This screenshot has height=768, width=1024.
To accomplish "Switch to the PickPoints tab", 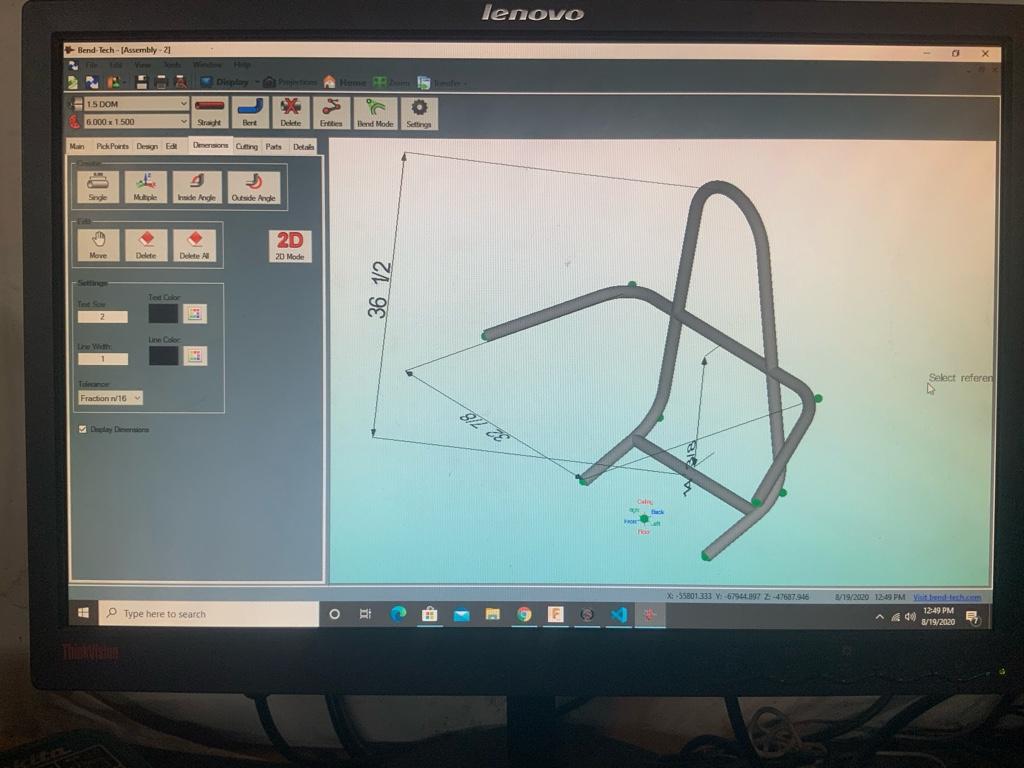I will tap(112, 146).
